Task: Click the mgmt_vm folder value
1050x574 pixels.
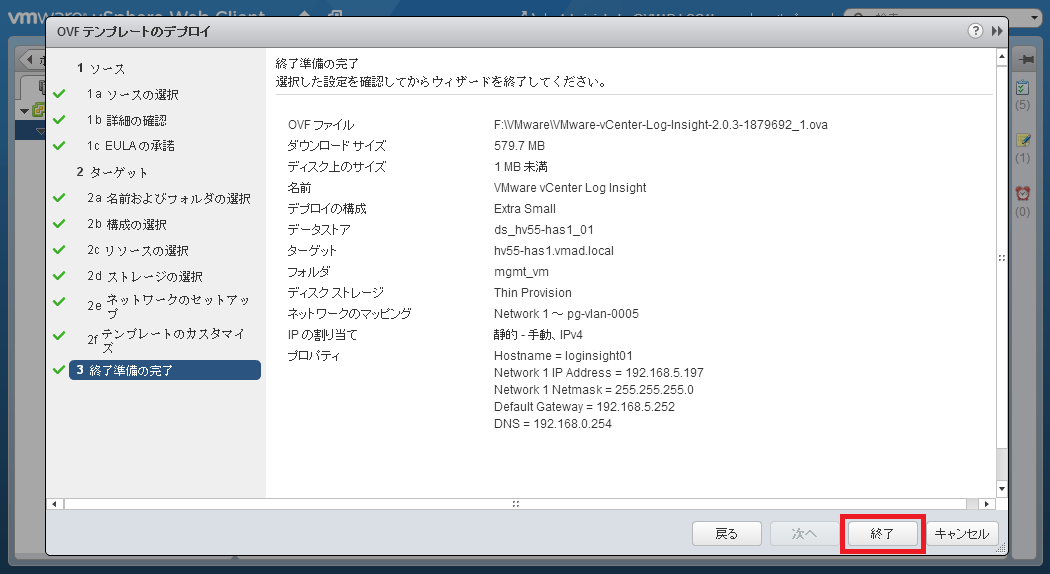Action: tap(521, 272)
